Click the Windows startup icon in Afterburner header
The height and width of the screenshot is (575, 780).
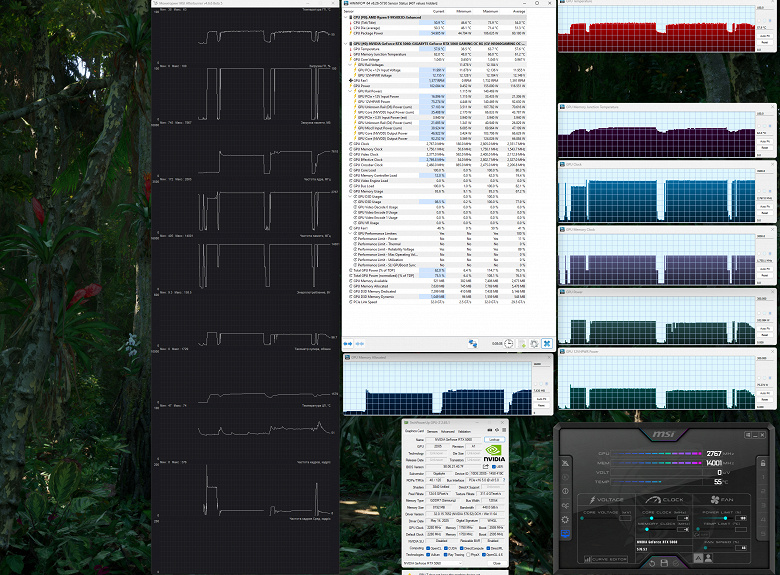click(x=748, y=435)
